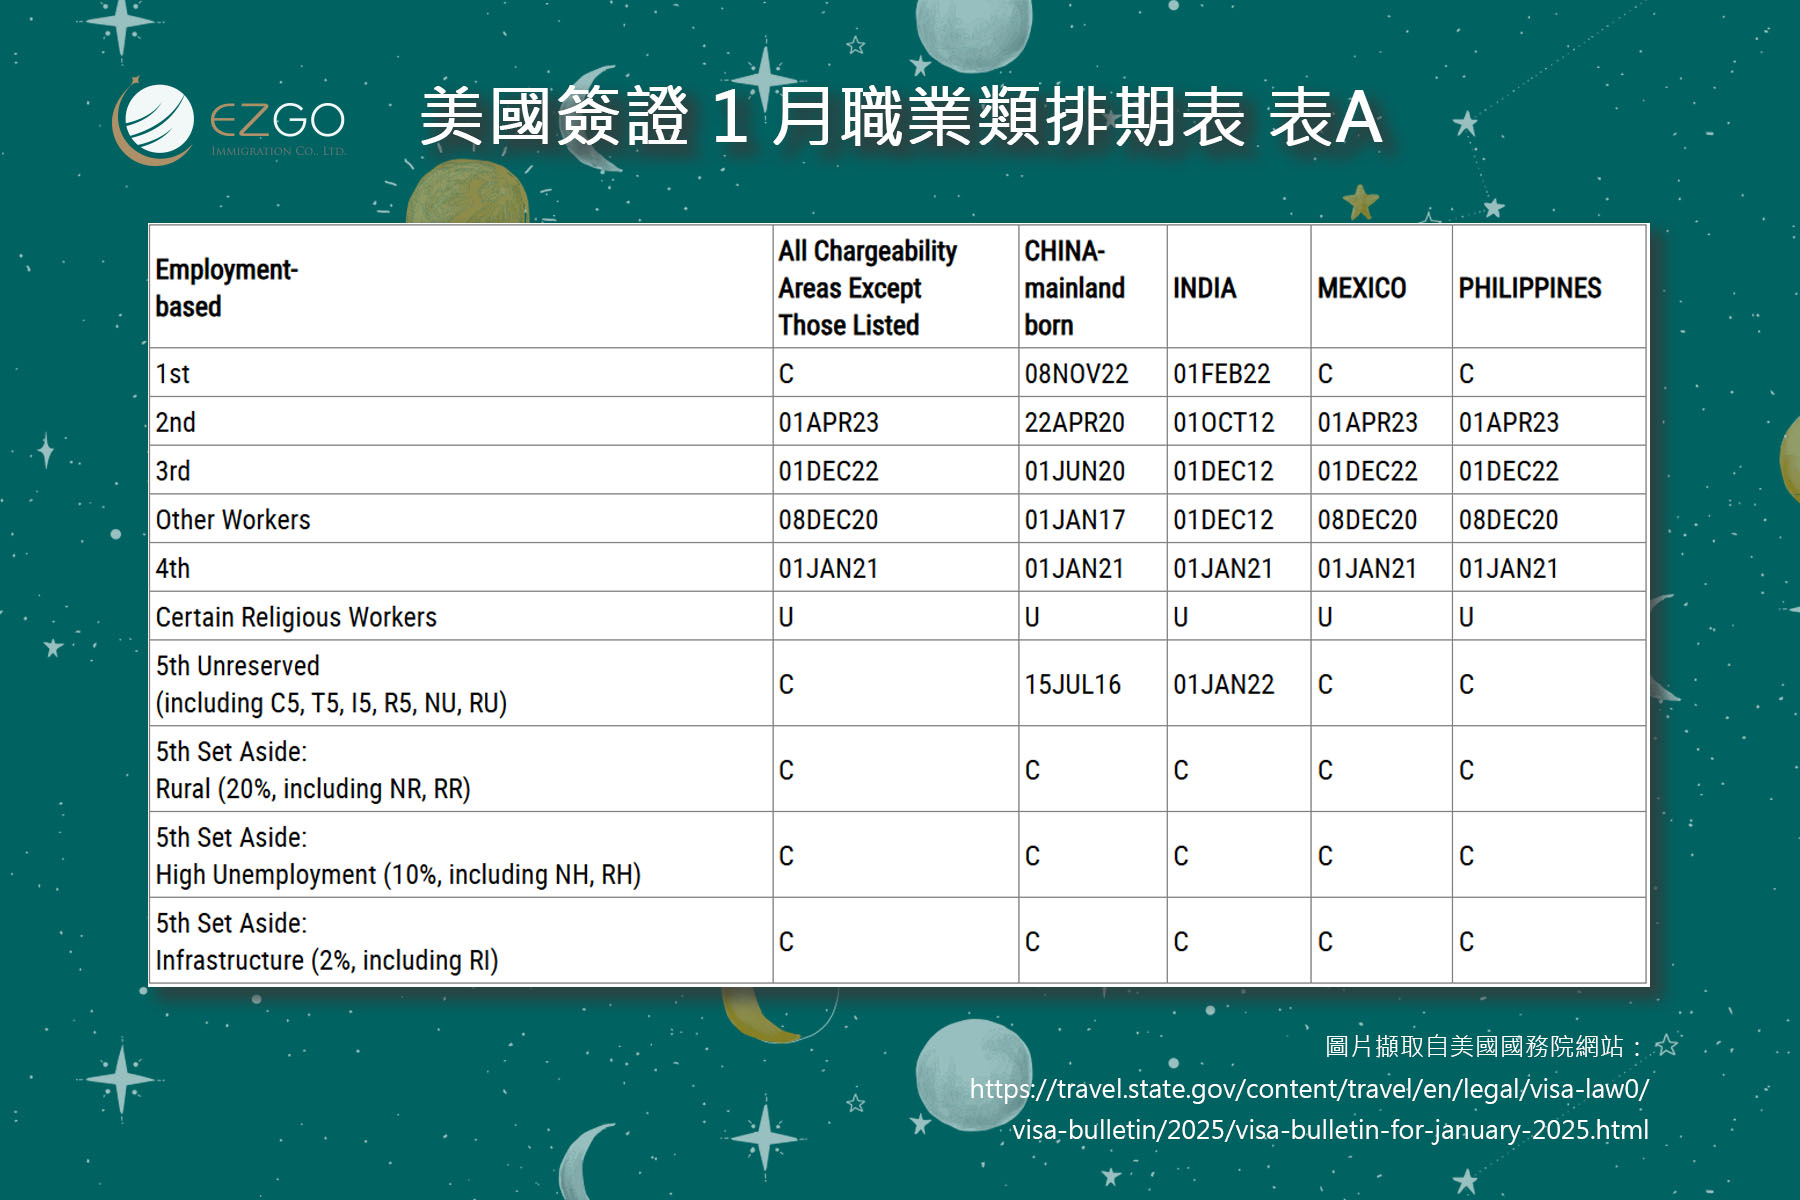This screenshot has width=1800, height=1200.
Task: Select the 22APR20 China 2nd preference cell
Action: (1074, 423)
